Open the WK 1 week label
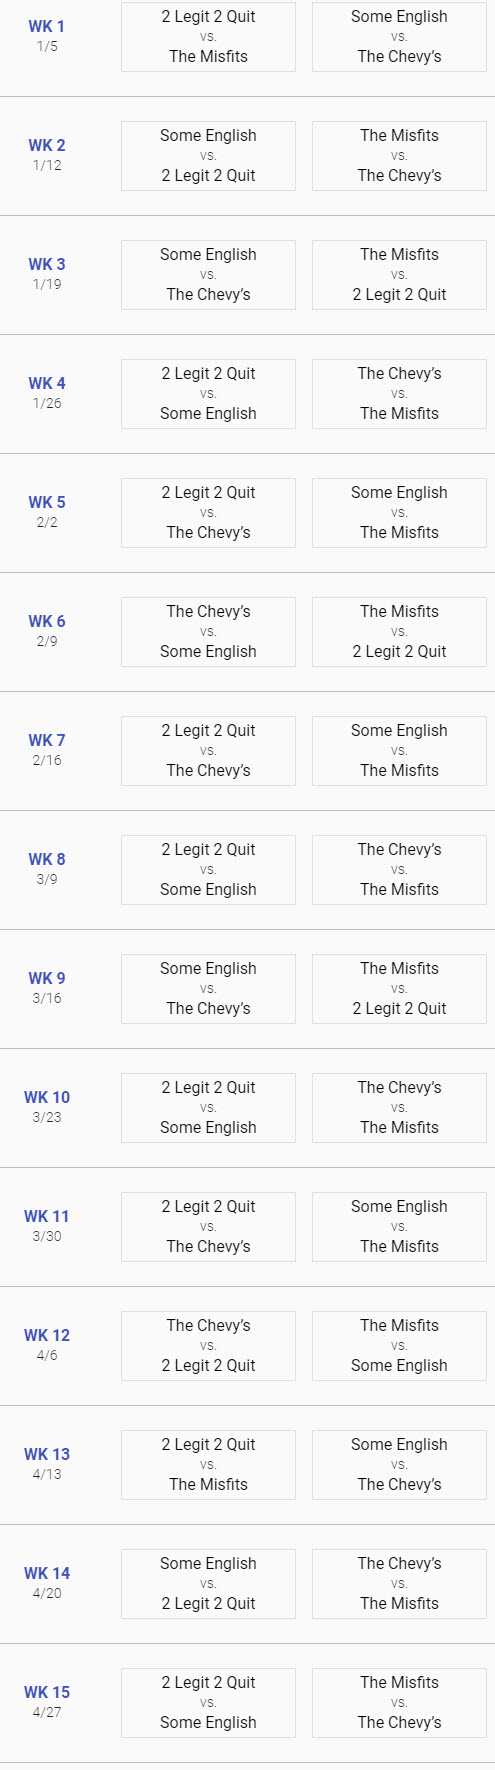Viewport: 495px width, 1770px height. (47, 26)
